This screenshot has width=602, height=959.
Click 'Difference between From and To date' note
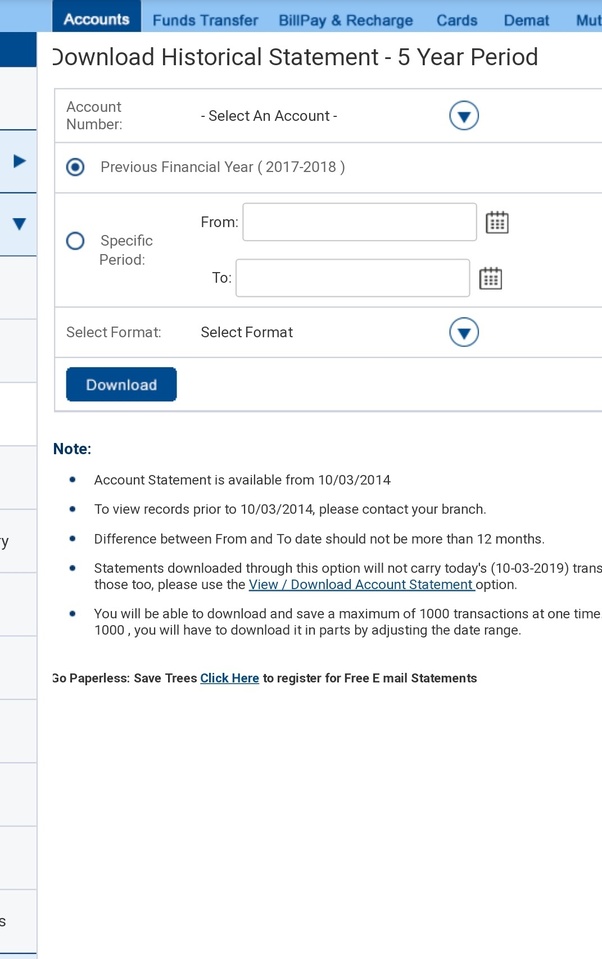[319, 539]
